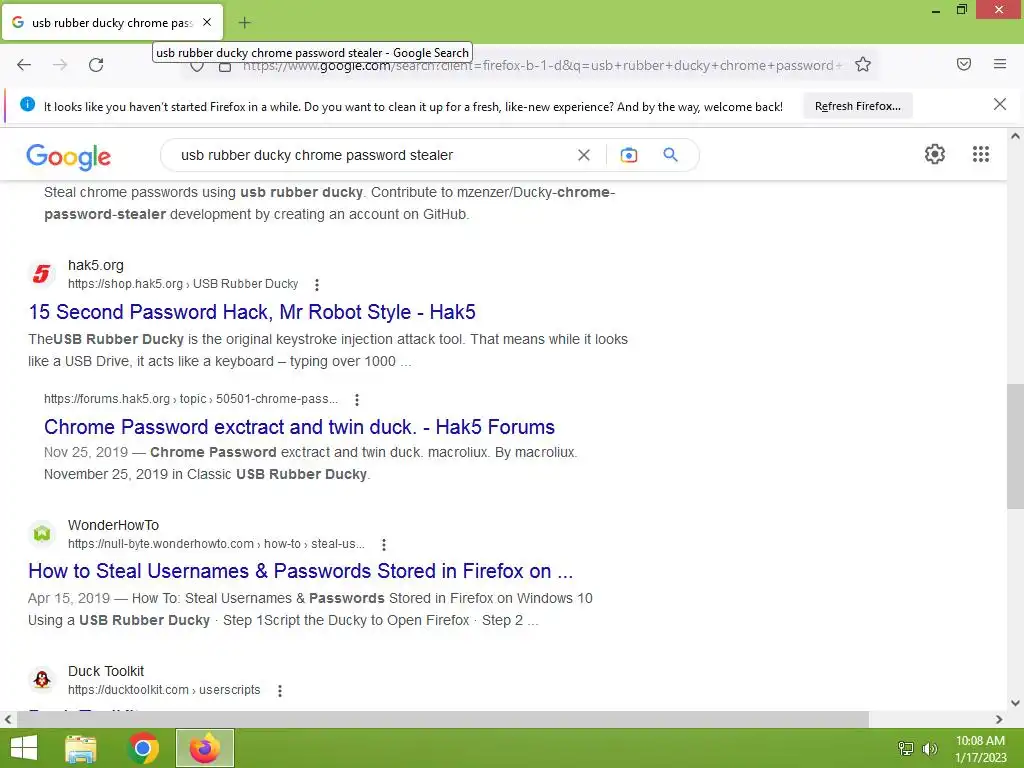
Task: Close the usb rubber ducky search tab
Action: click(x=207, y=22)
